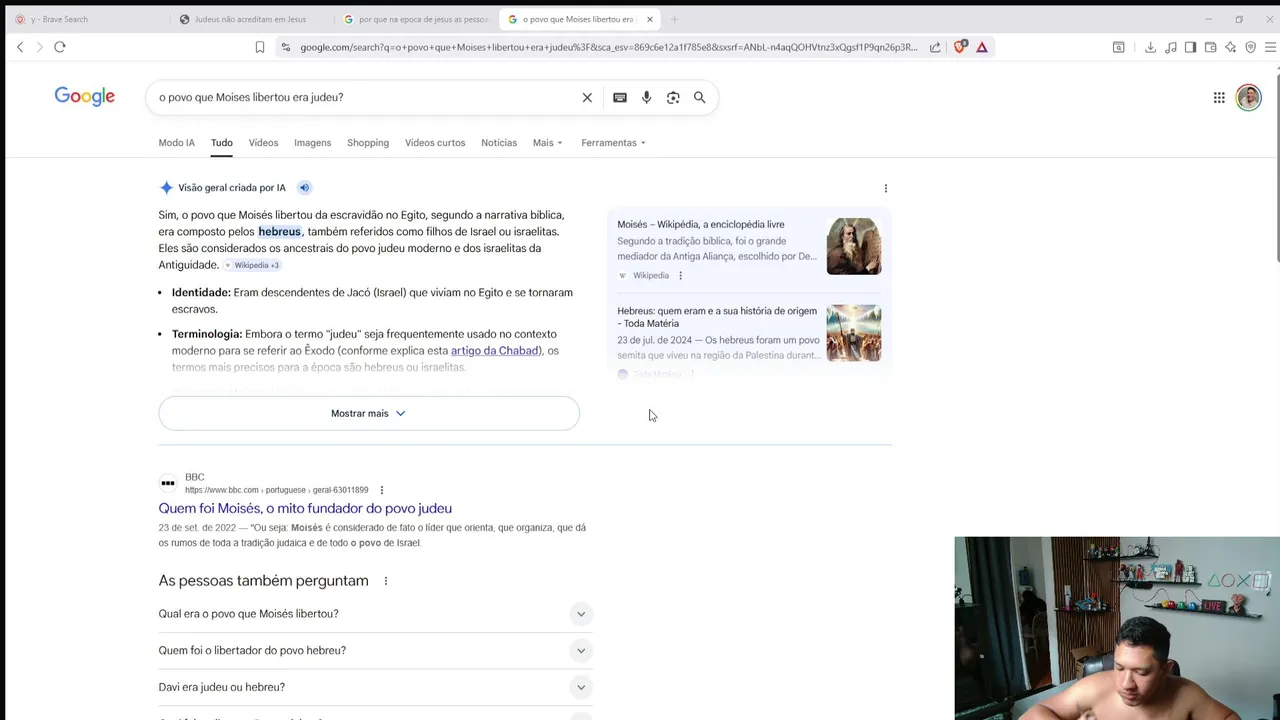Clear the search box with X
Image resolution: width=1280 pixels, height=720 pixels.
(587, 97)
